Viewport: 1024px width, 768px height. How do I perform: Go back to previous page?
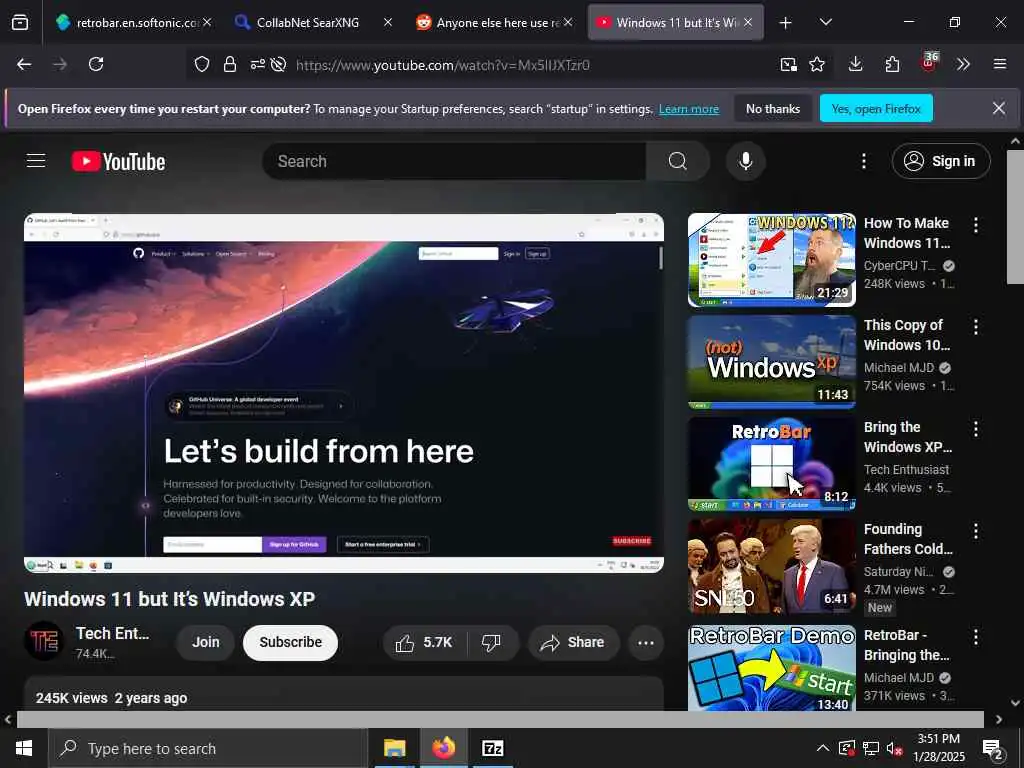24,64
